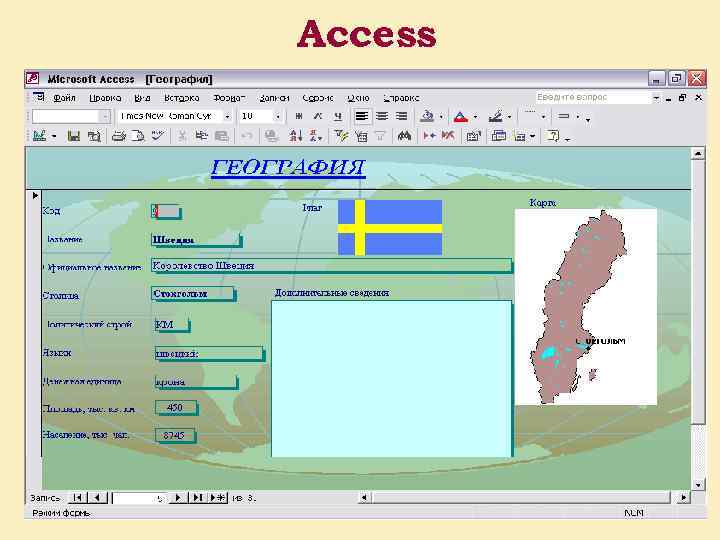This screenshot has width=720, height=540.
Task: Open the fill color dropdown arrow
Action: (x=441, y=117)
